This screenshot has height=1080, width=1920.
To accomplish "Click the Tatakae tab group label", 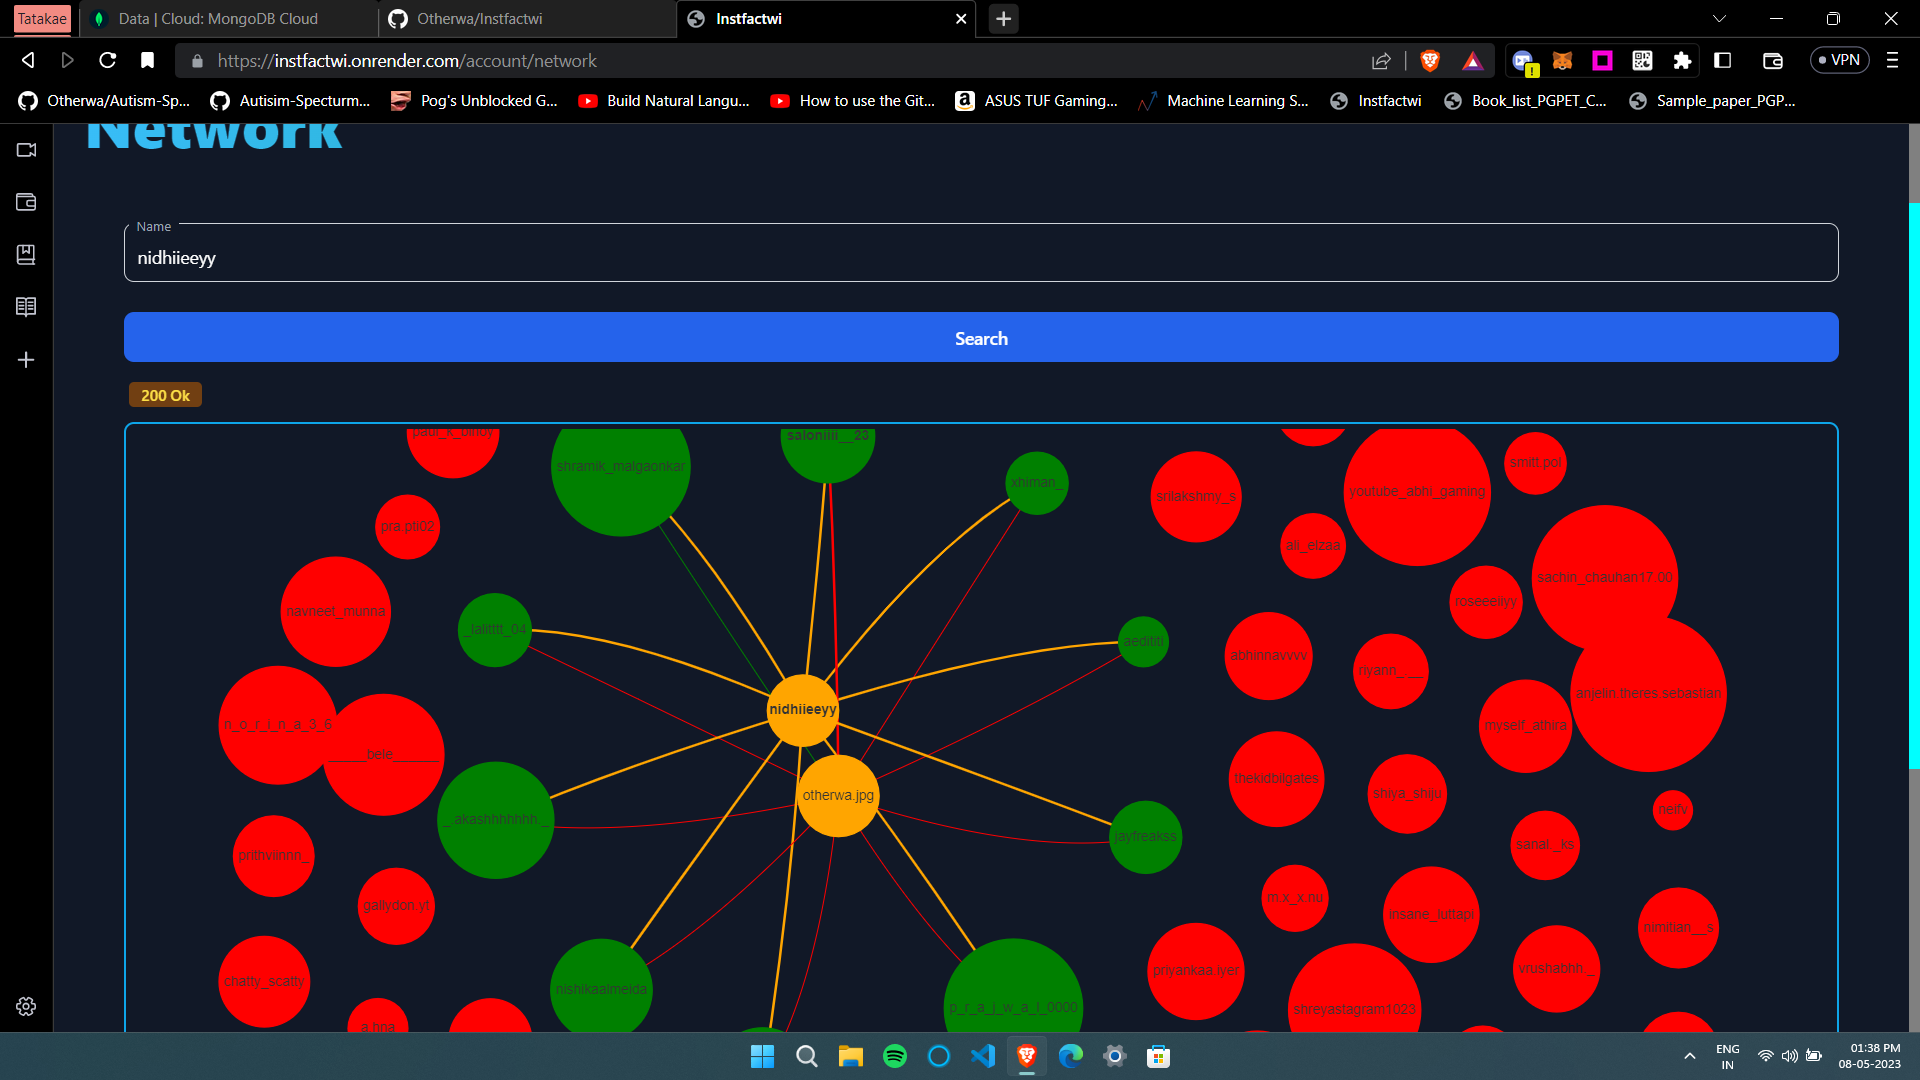I will pyautogui.click(x=42, y=19).
